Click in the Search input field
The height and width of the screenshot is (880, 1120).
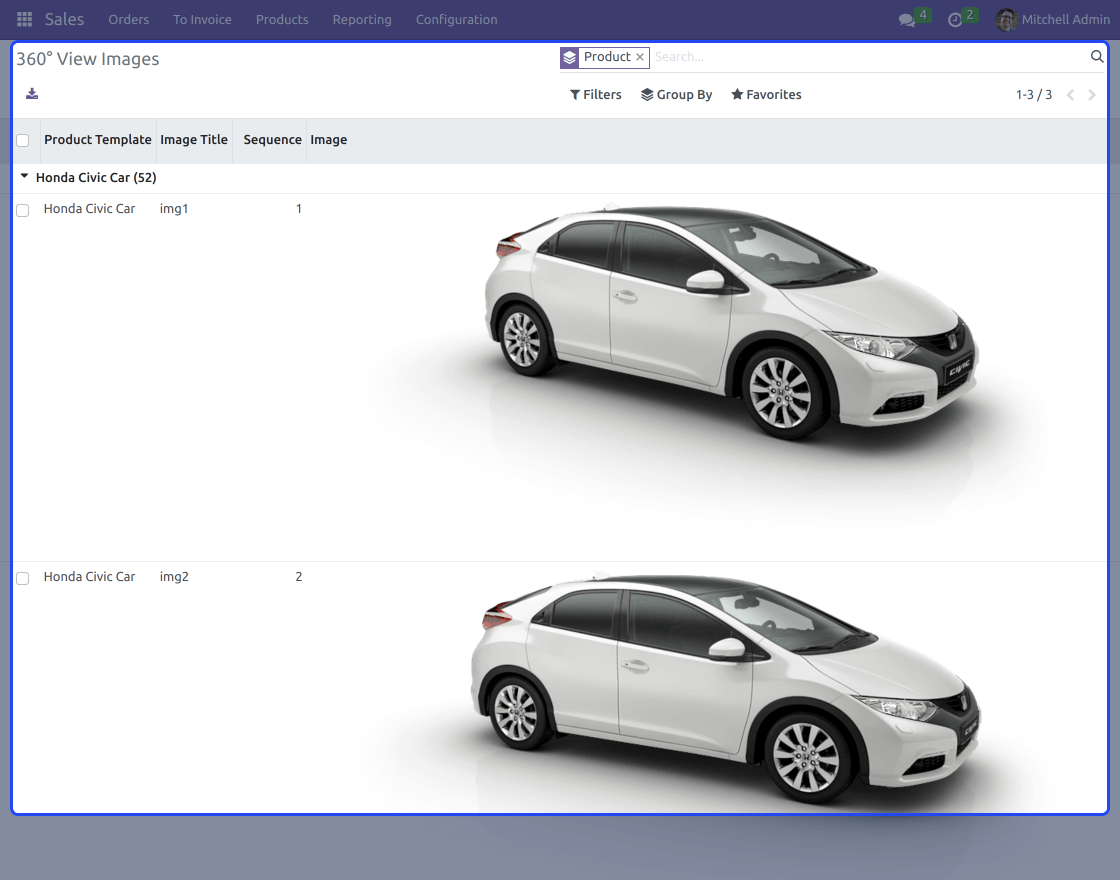869,57
